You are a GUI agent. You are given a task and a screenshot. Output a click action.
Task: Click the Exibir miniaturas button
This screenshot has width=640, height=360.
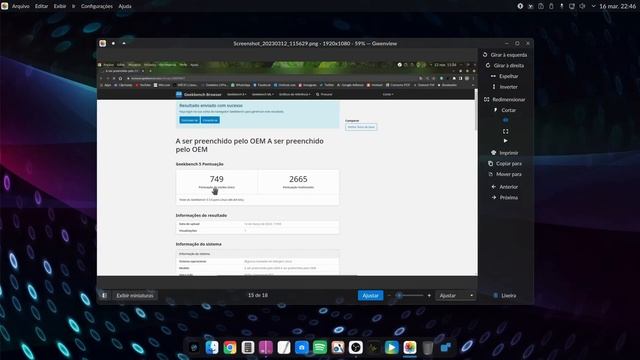(x=135, y=295)
